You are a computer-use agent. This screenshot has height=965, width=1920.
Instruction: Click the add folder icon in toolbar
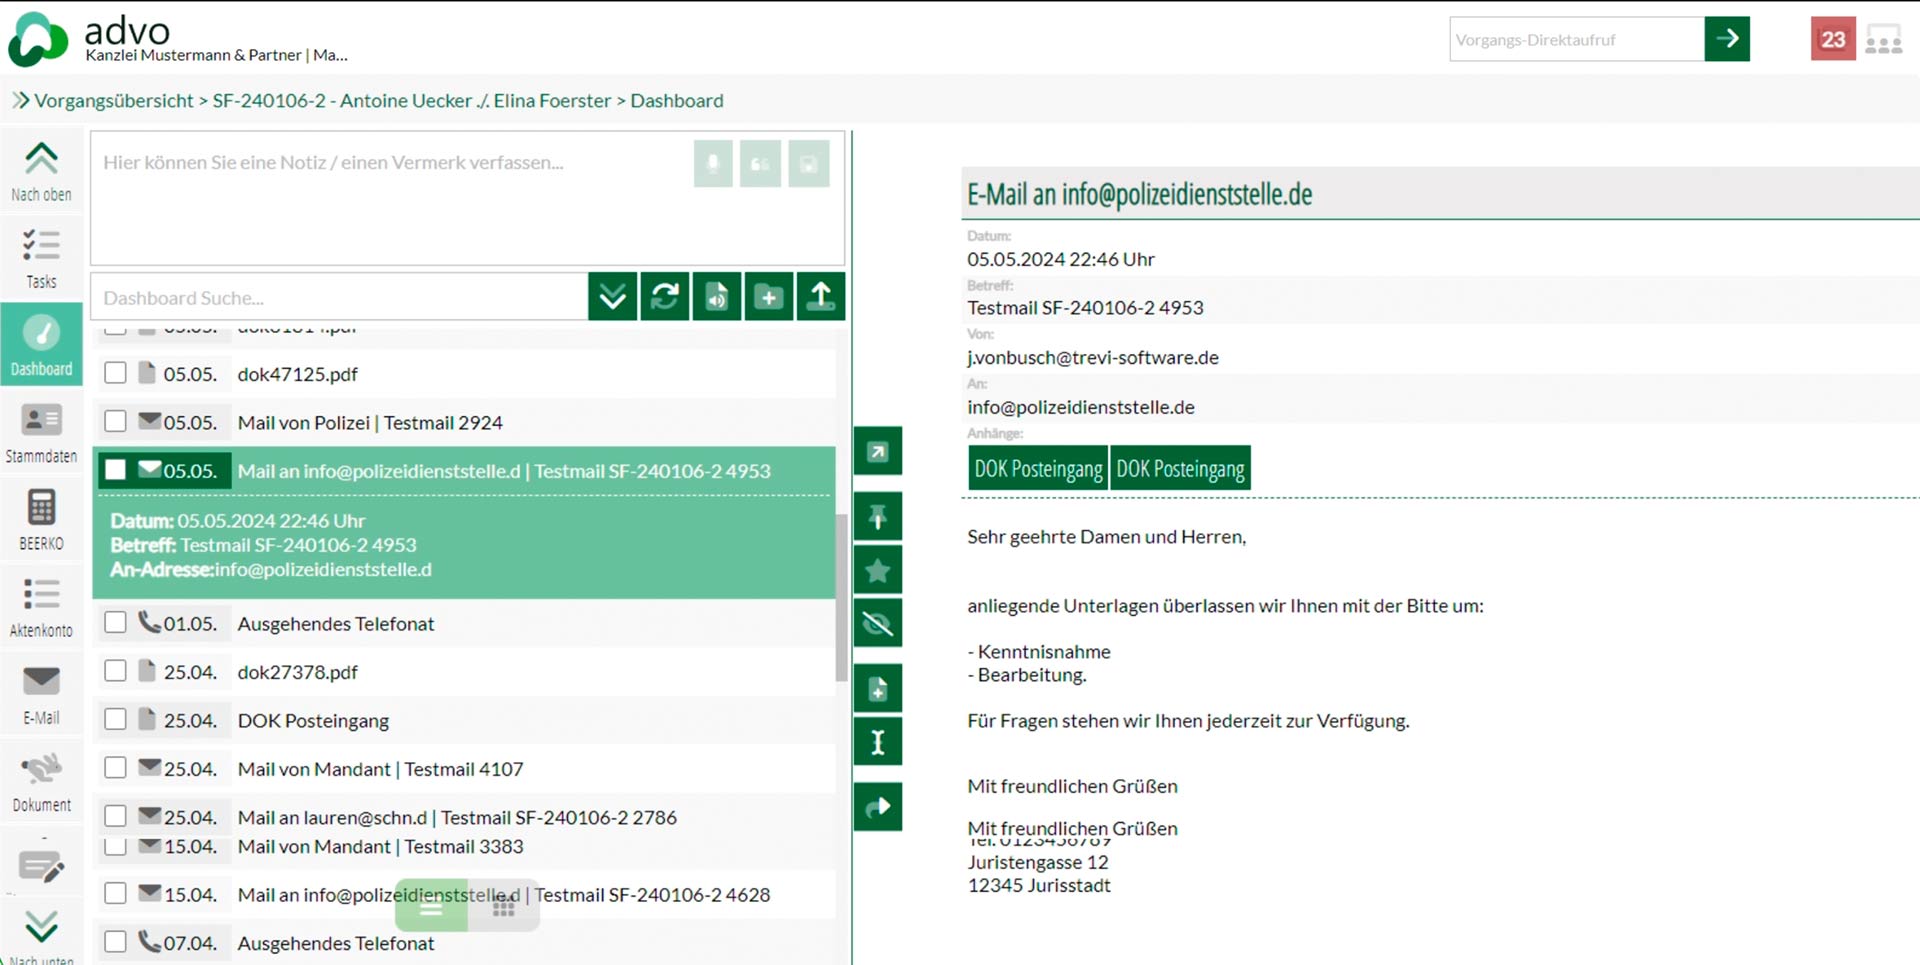(x=768, y=297)
